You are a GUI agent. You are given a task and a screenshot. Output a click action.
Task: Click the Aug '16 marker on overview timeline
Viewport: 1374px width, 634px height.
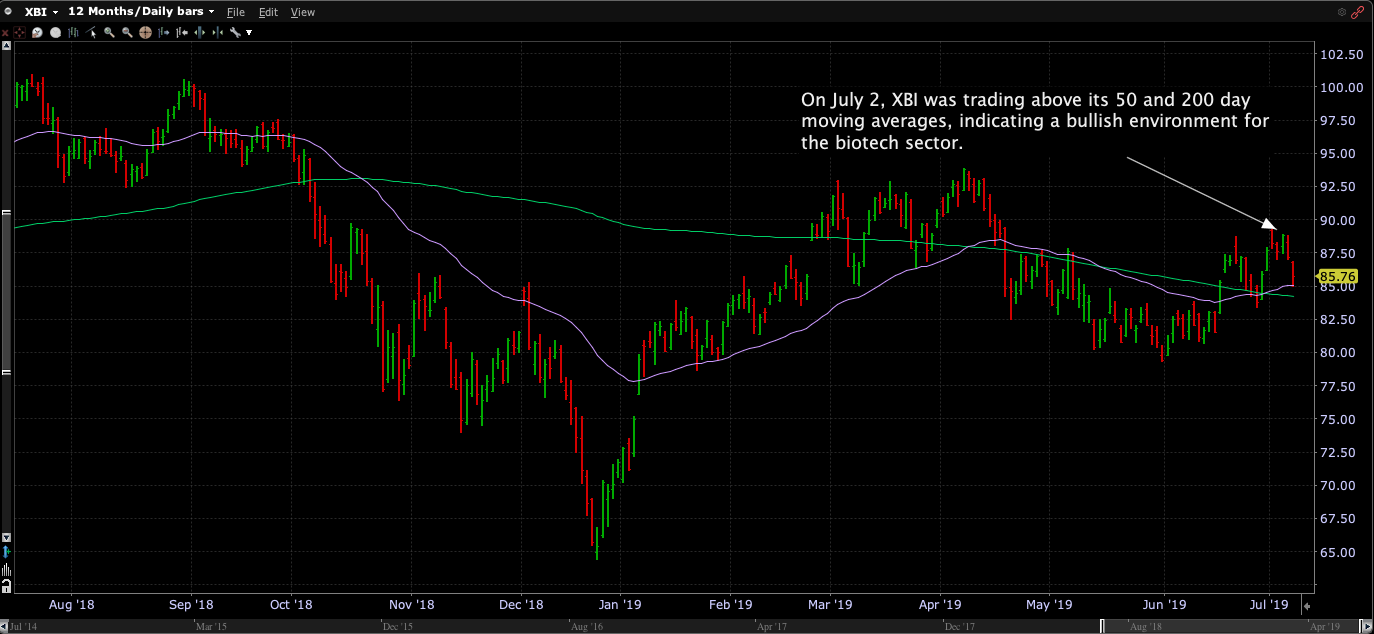pyautogui.click(x=585, y=627)
